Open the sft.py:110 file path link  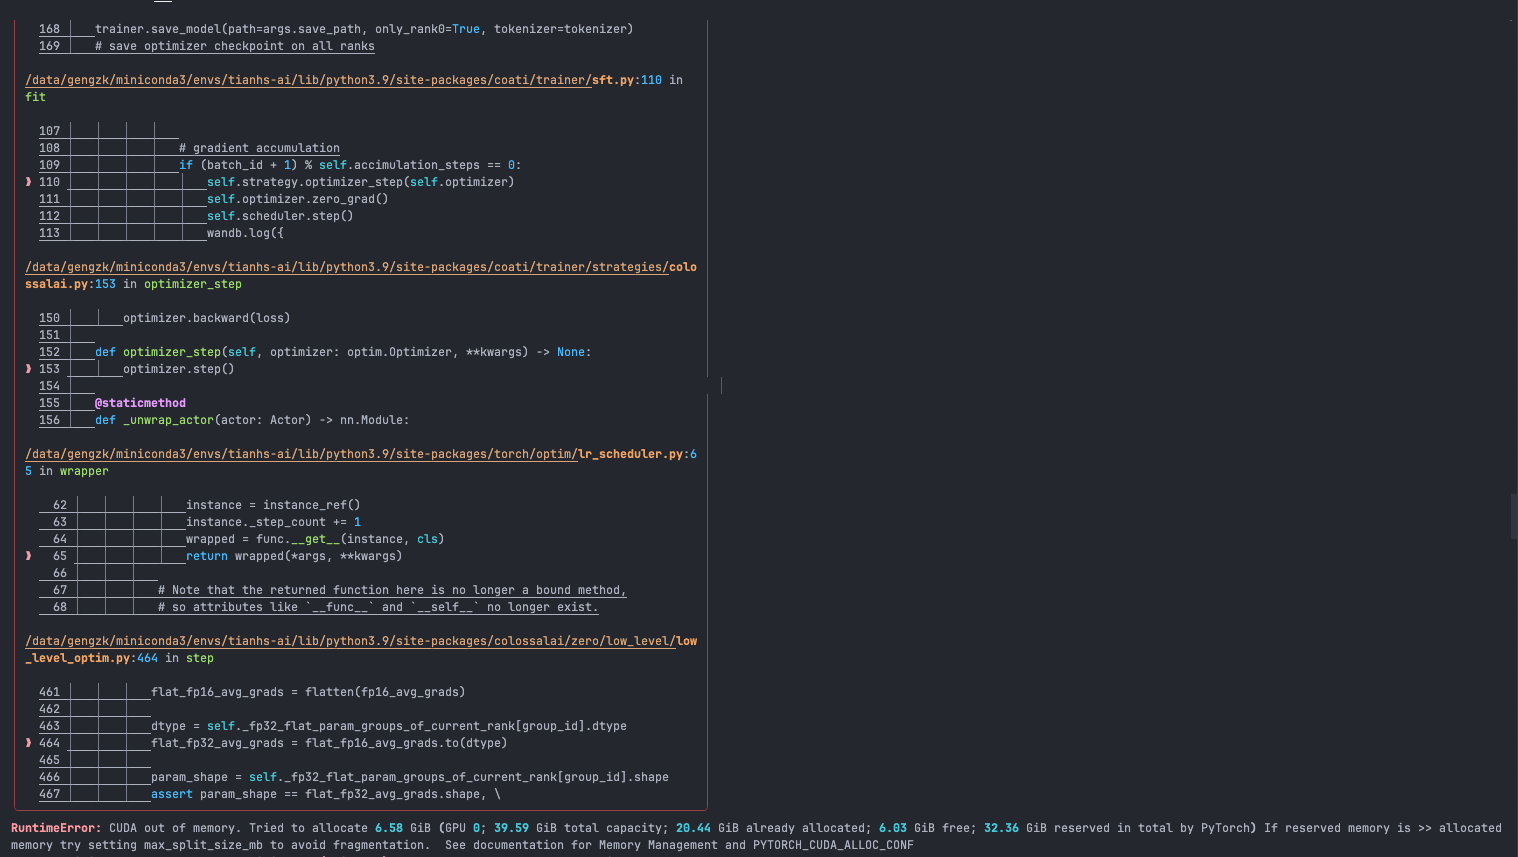coord(343,80)
